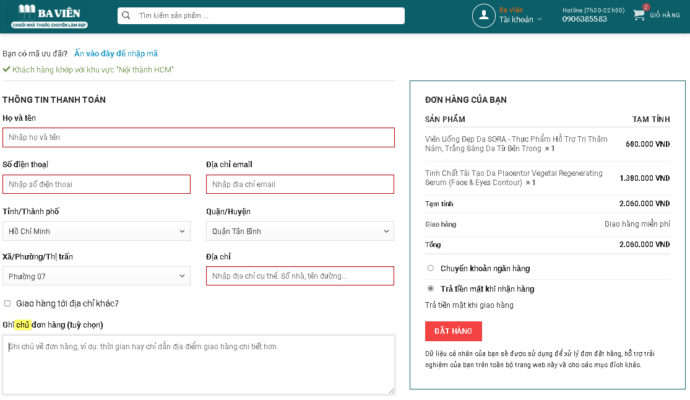Click 'Ấn vào đây để nhập mã' link
The height and width of the screenshot is (400, 690).
pos(115,53)
